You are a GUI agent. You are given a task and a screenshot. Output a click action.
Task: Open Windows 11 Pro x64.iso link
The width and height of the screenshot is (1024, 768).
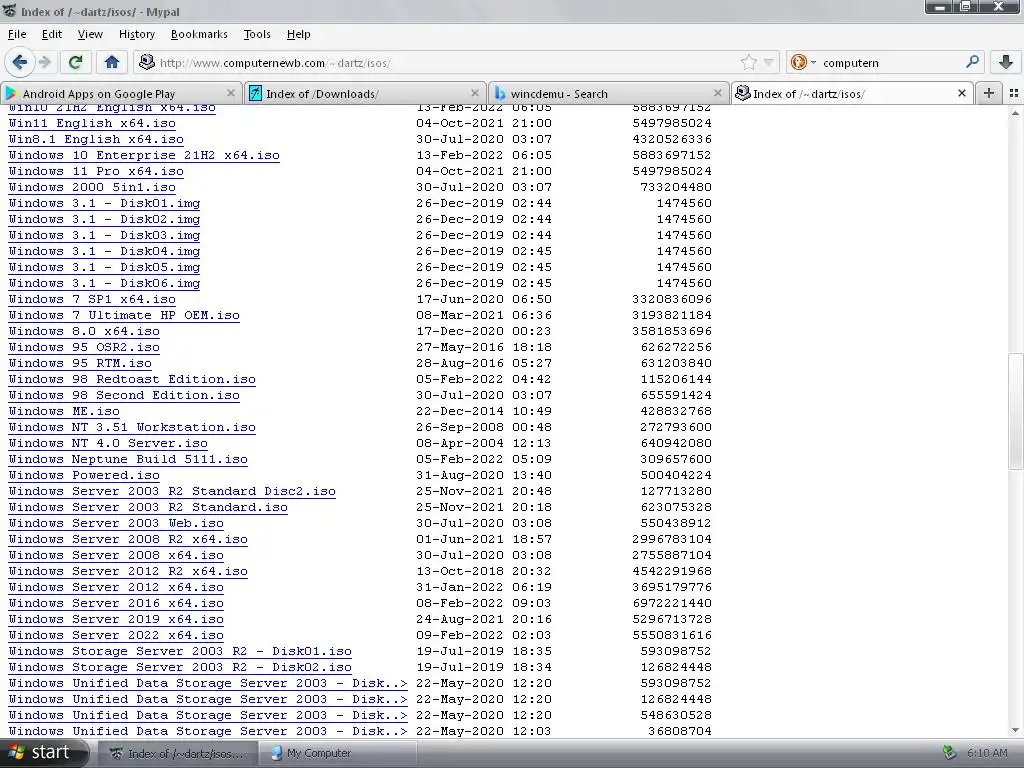[x=96, y=171]
